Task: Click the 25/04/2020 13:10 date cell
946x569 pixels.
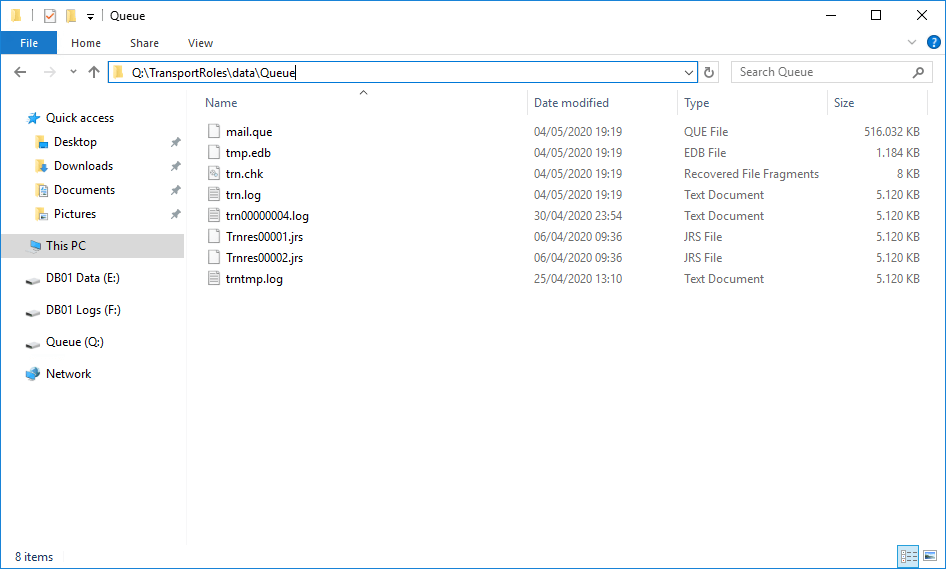Action: (577, 279)
